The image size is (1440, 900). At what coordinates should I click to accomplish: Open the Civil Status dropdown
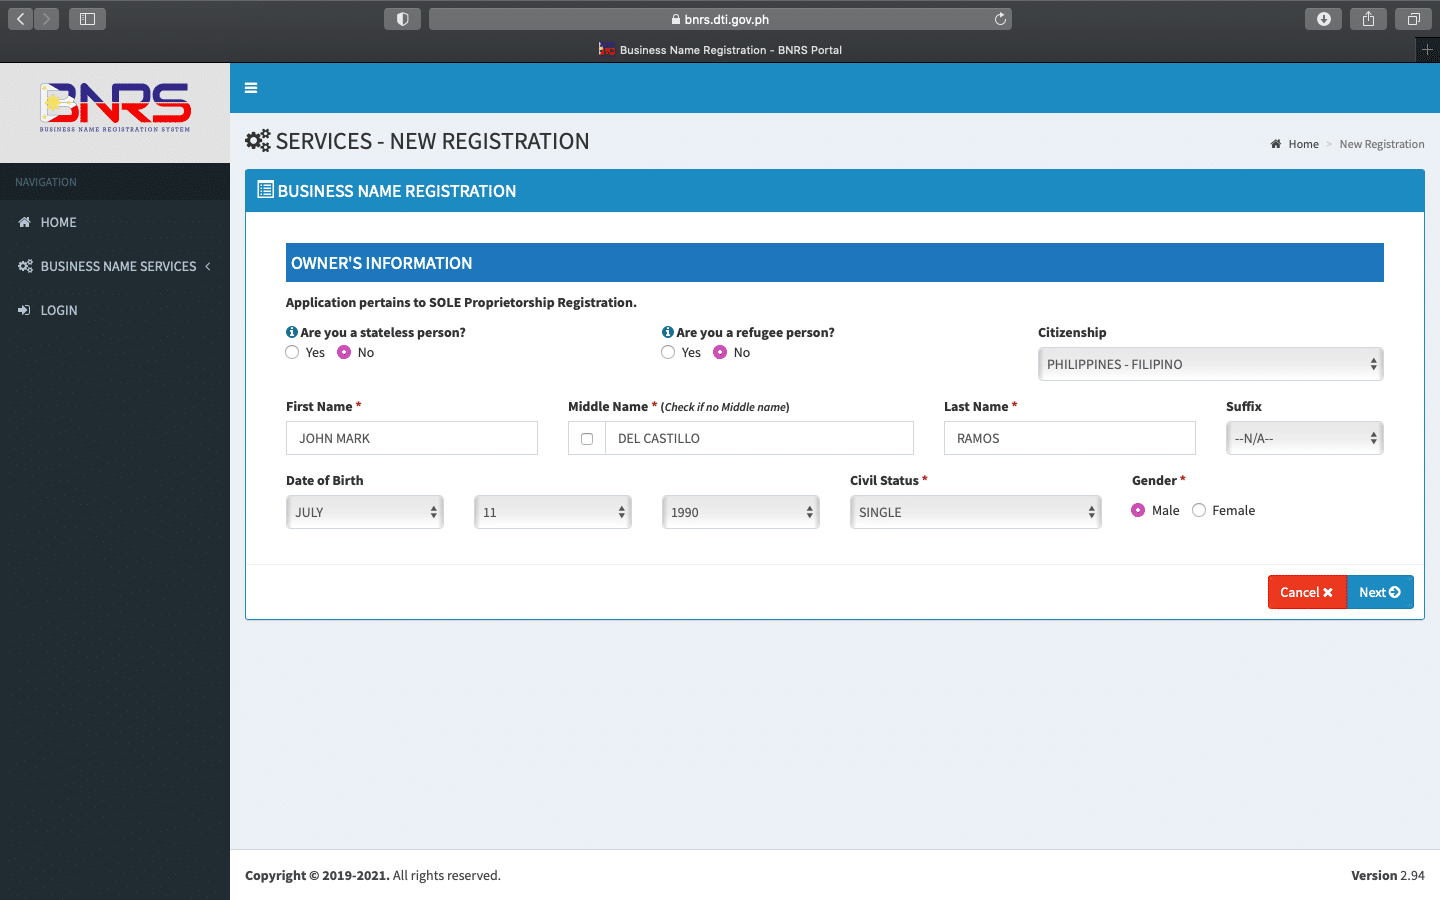[975, 512]
